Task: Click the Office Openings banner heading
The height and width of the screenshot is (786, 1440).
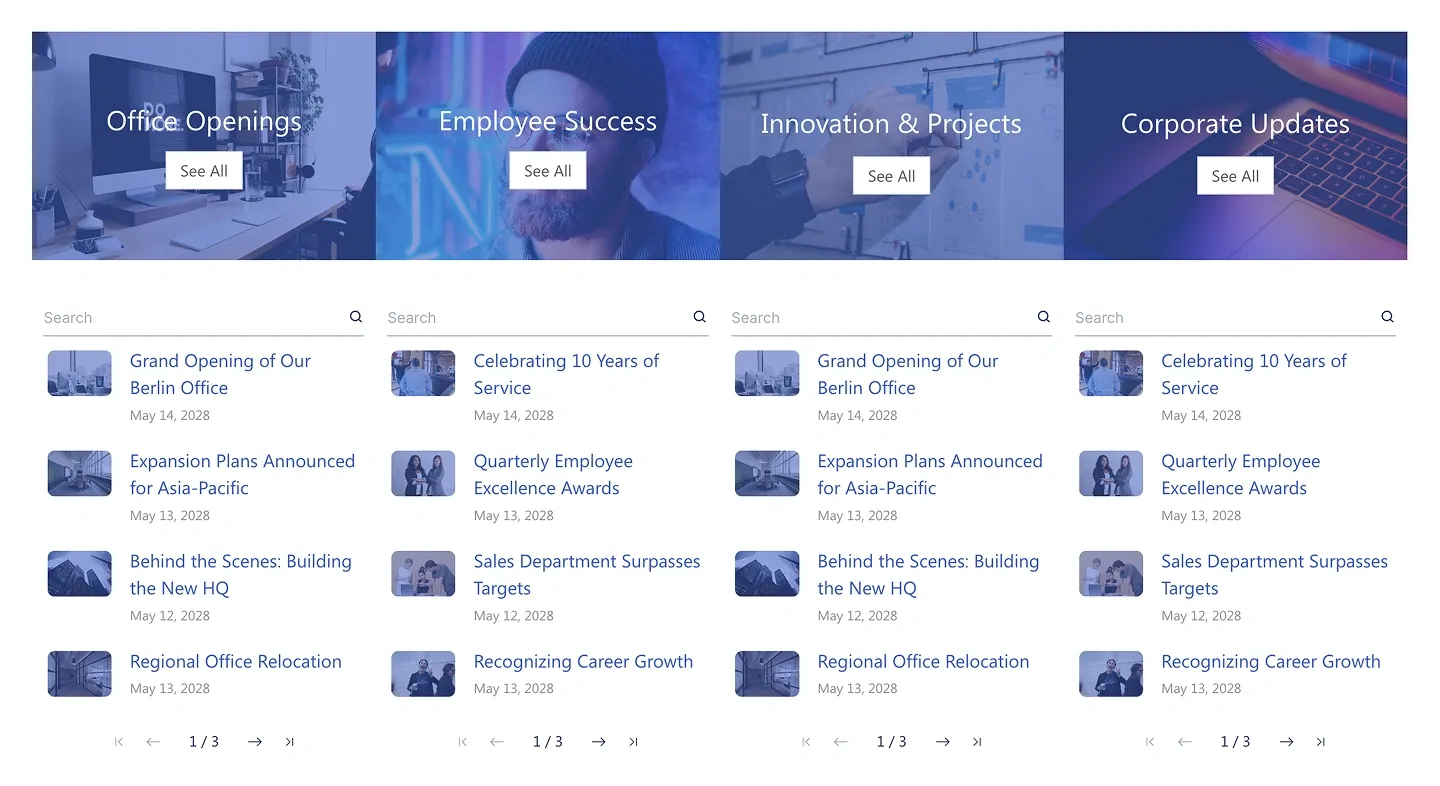Action: [x=204, y=121]
